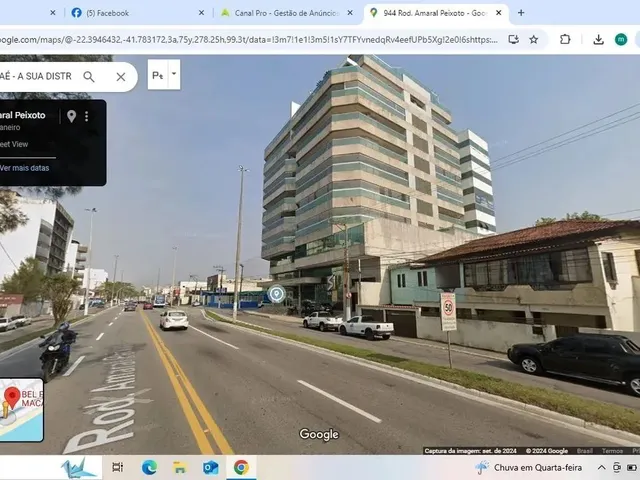Click the Google logo on Street View

click(319, 434)
